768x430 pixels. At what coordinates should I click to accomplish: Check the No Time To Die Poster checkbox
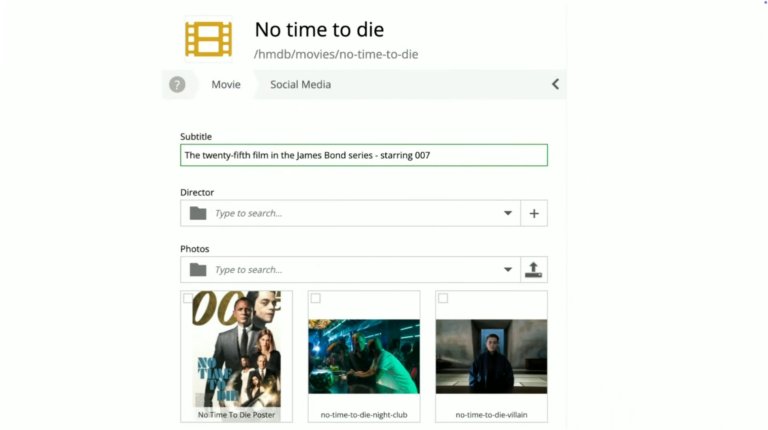coord(188,298)
